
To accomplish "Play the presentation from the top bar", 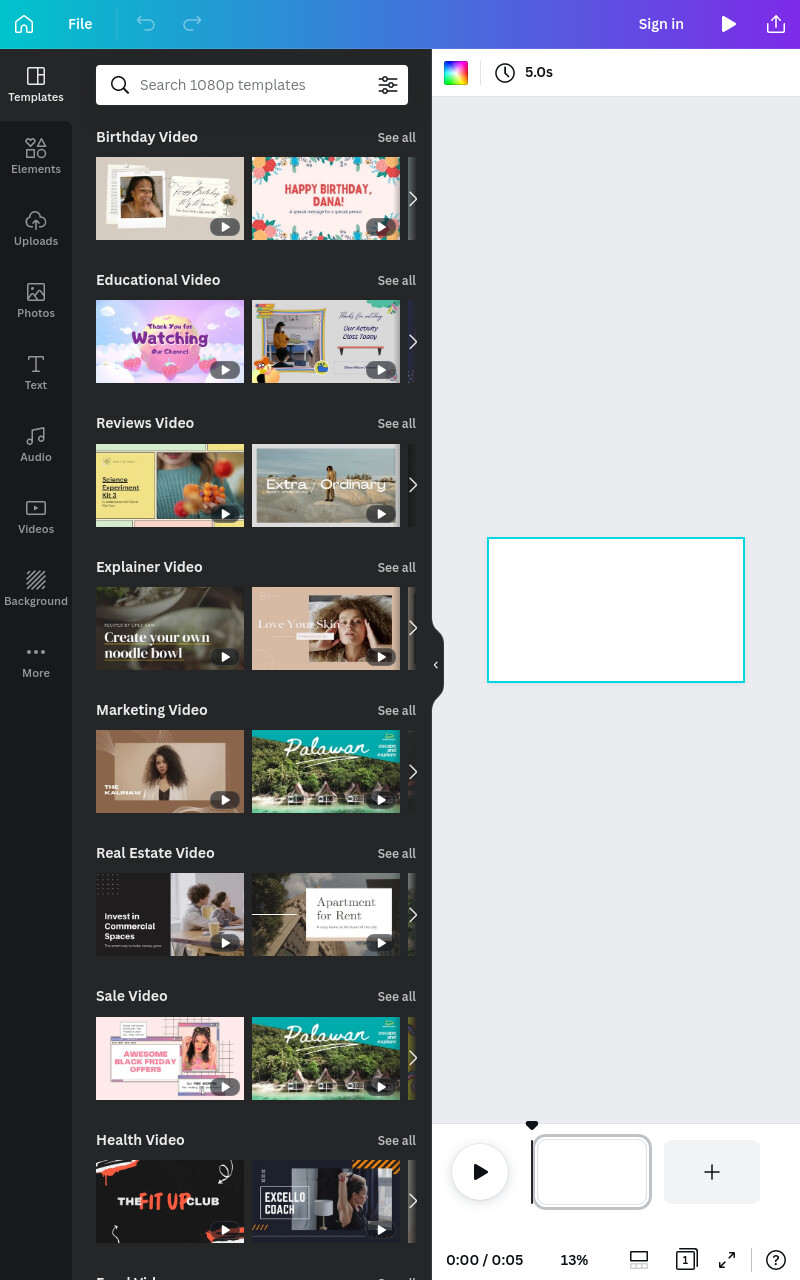I will coord(729,24).
